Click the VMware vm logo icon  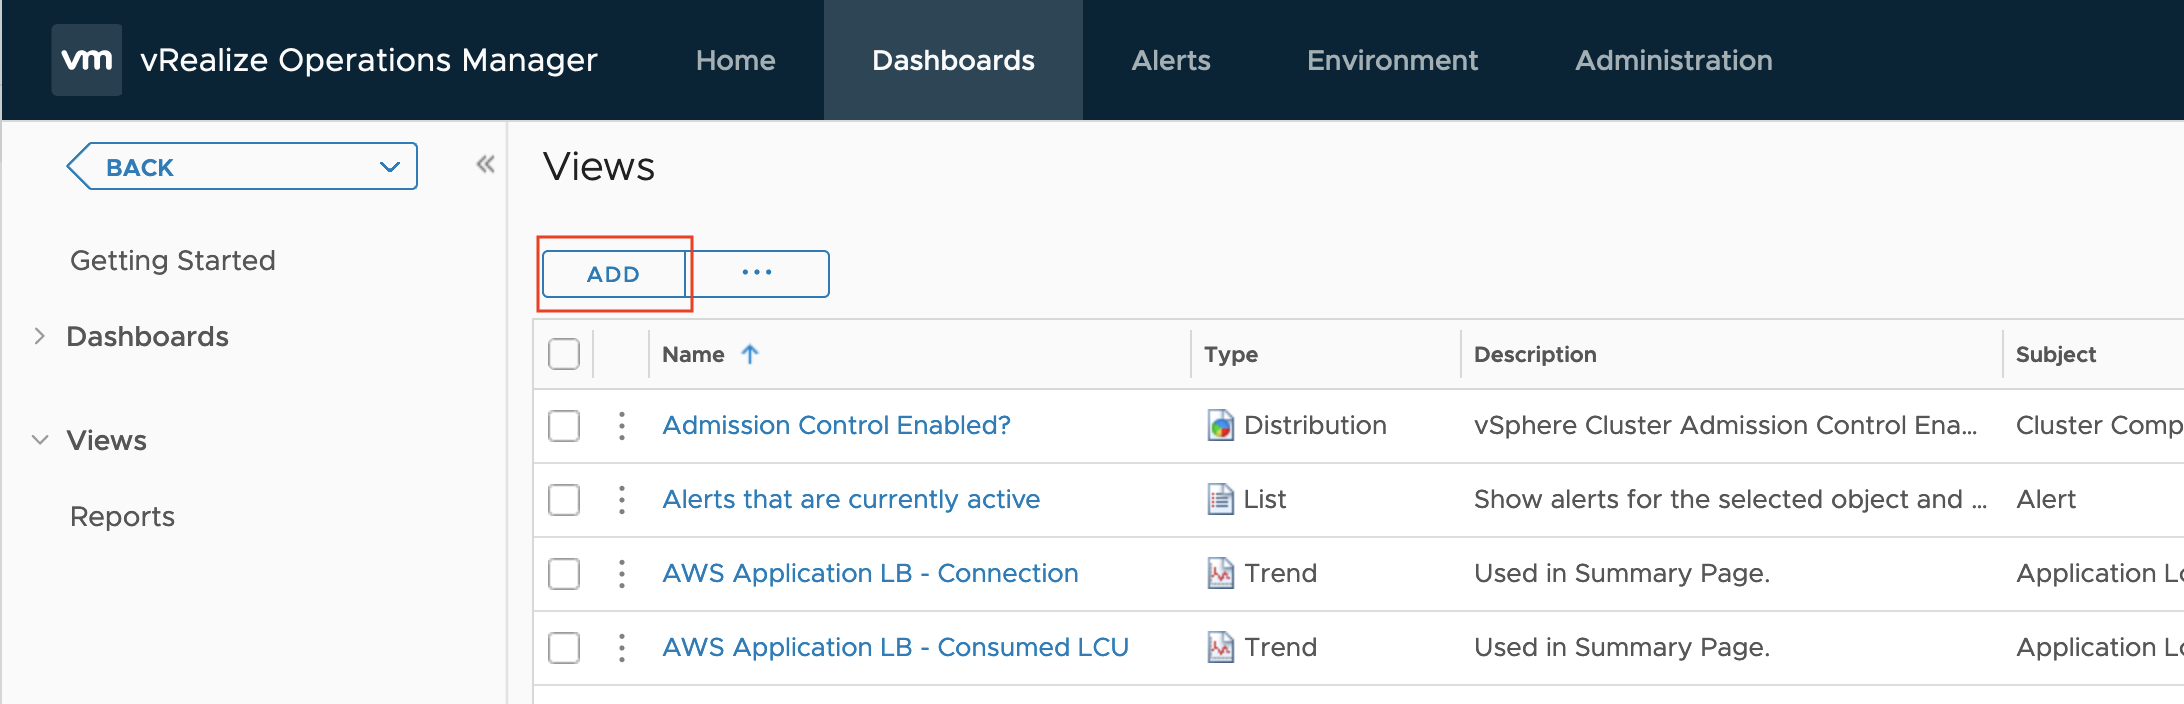pyautogui.click(x=87, y=60)
